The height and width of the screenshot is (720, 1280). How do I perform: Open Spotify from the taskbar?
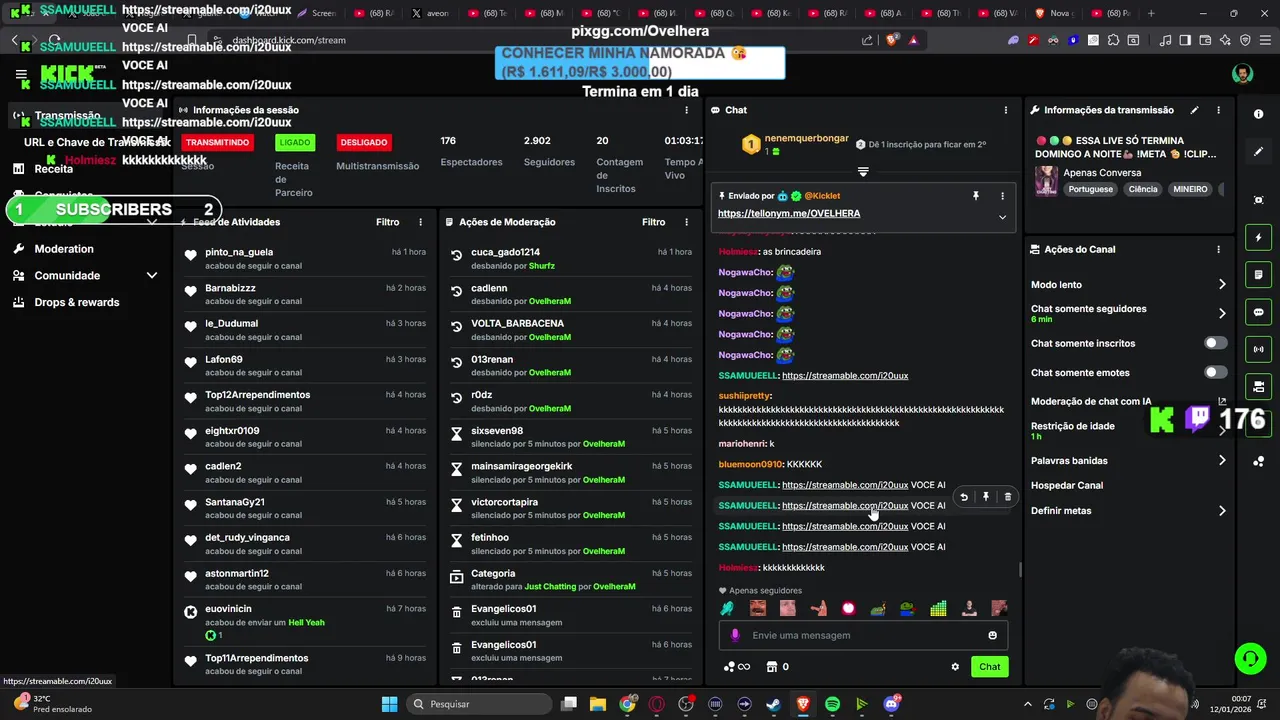[832, 704]
